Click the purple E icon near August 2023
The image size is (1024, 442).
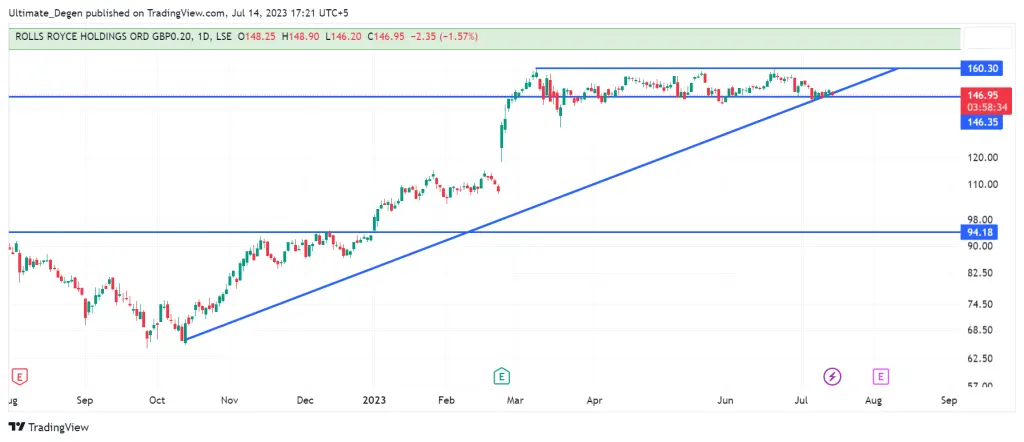click(882, 376)
